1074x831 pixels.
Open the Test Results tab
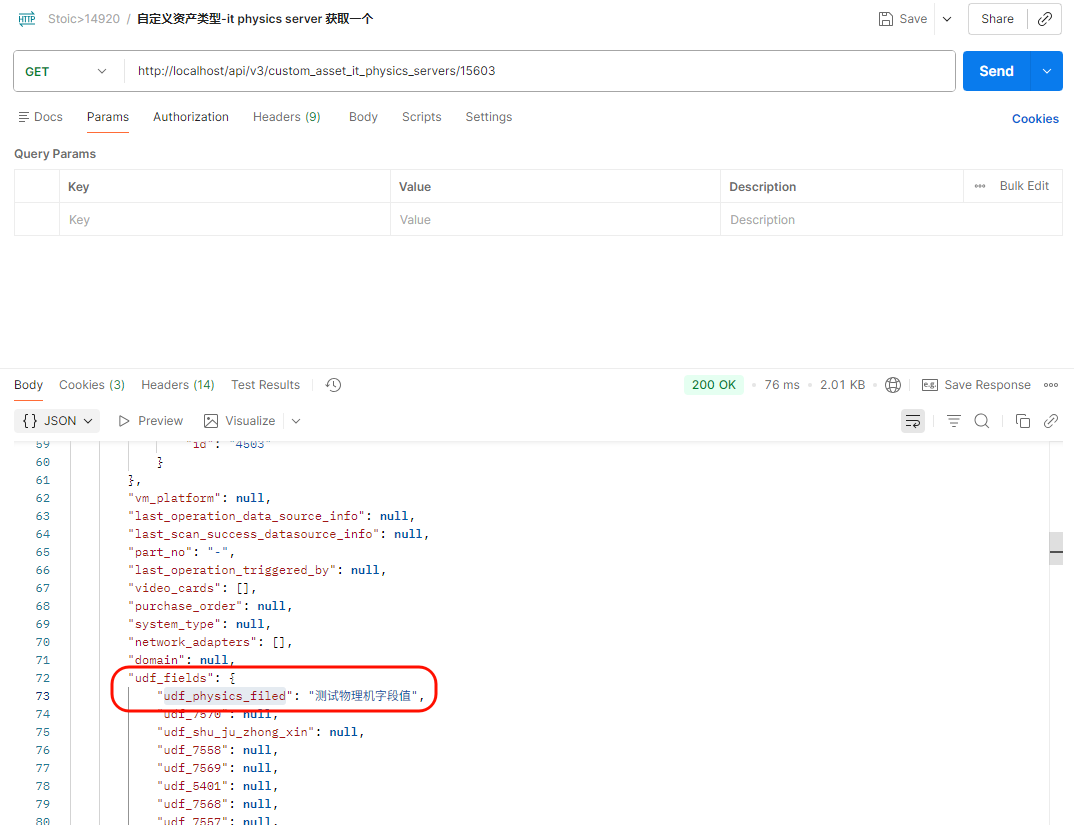pyautogui.click(x=265, y=385)
